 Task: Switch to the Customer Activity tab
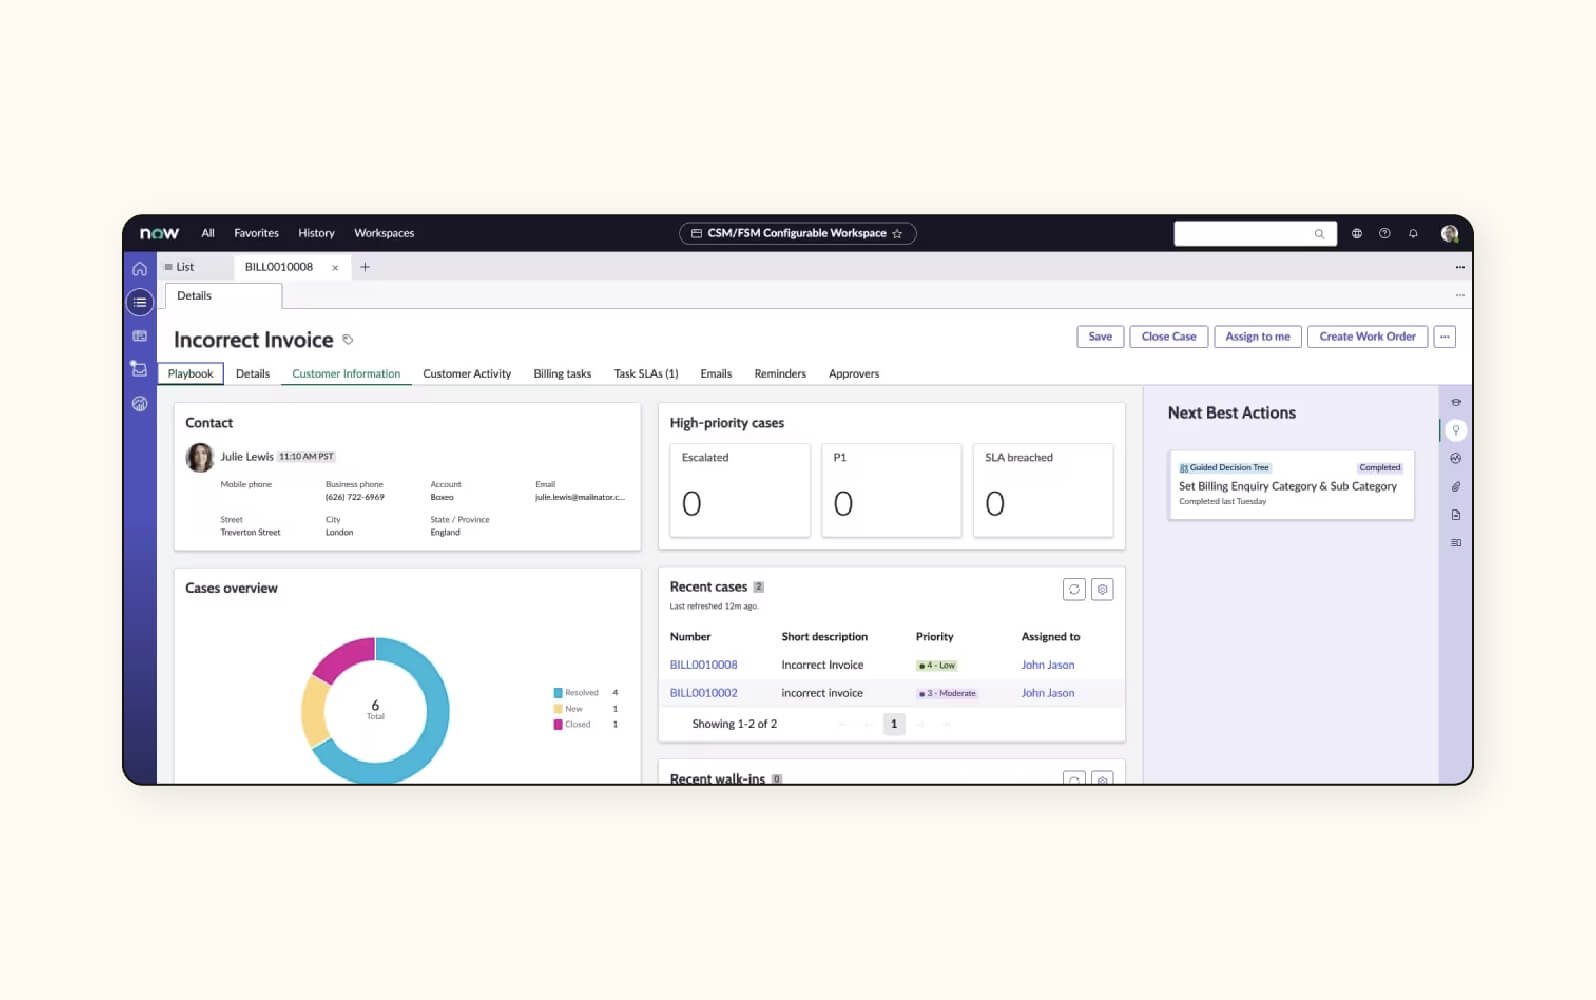[x=467, y=374]
